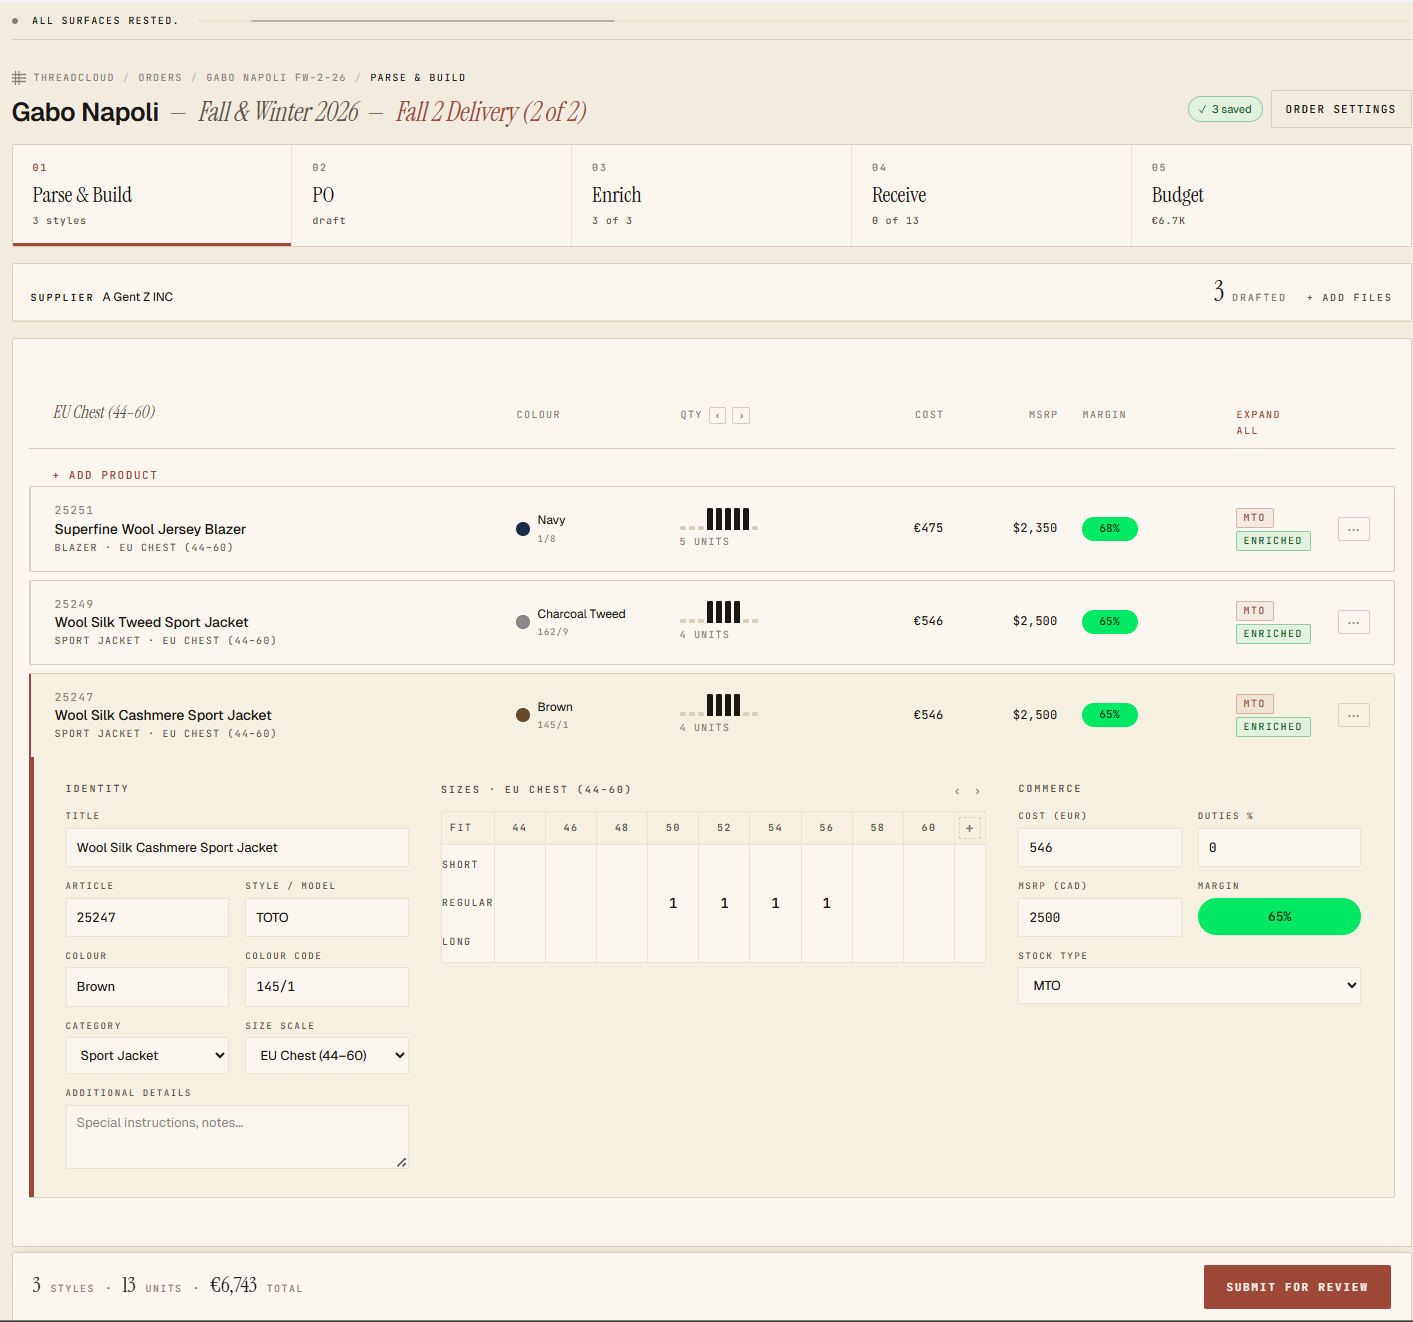Click the Title input field
This screenshot has width=1413, height=1322.
(237, 847)
